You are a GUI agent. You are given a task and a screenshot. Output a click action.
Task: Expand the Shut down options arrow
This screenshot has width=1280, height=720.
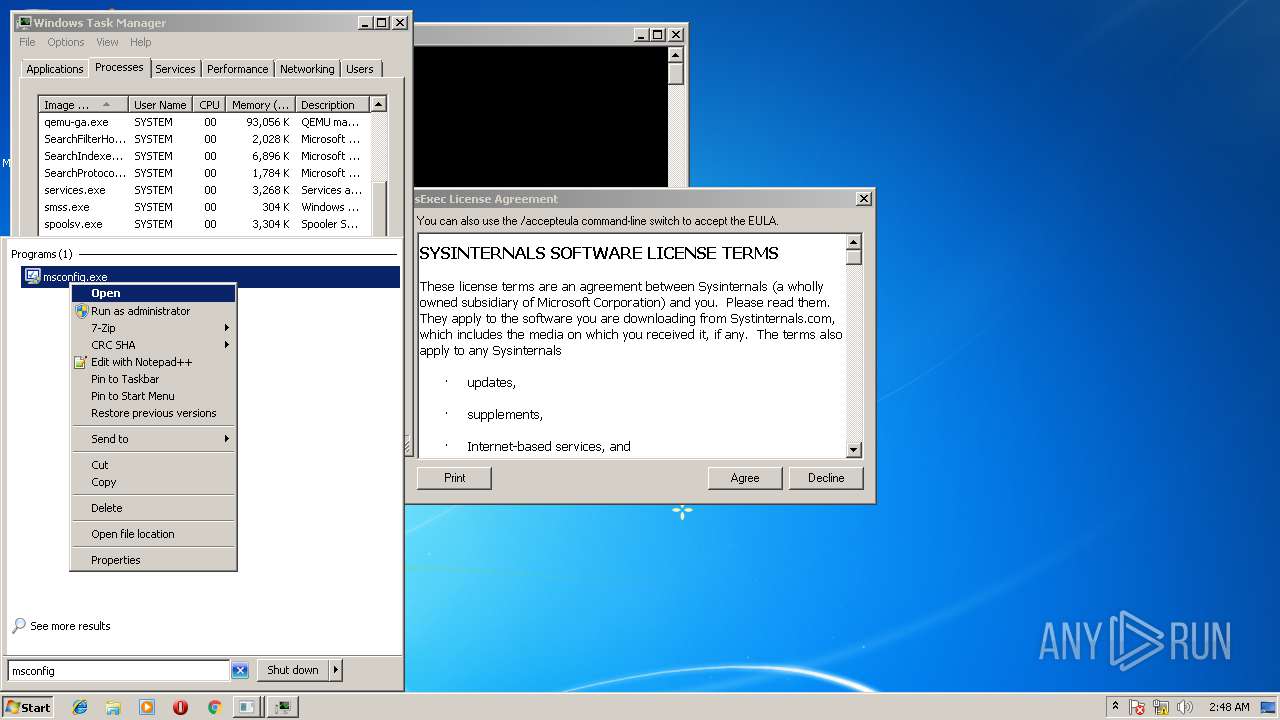336,670
